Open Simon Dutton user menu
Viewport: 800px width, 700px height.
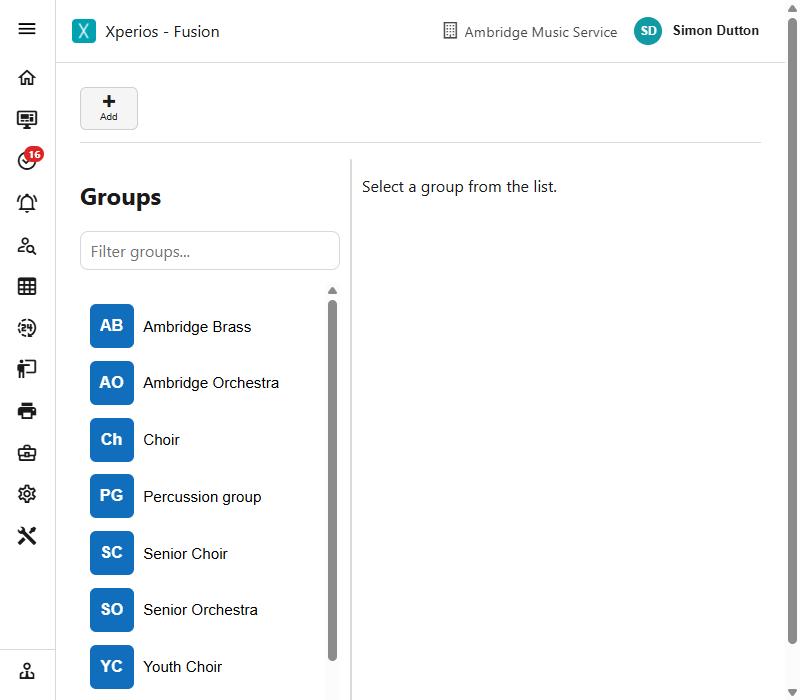tap(715, 31)
